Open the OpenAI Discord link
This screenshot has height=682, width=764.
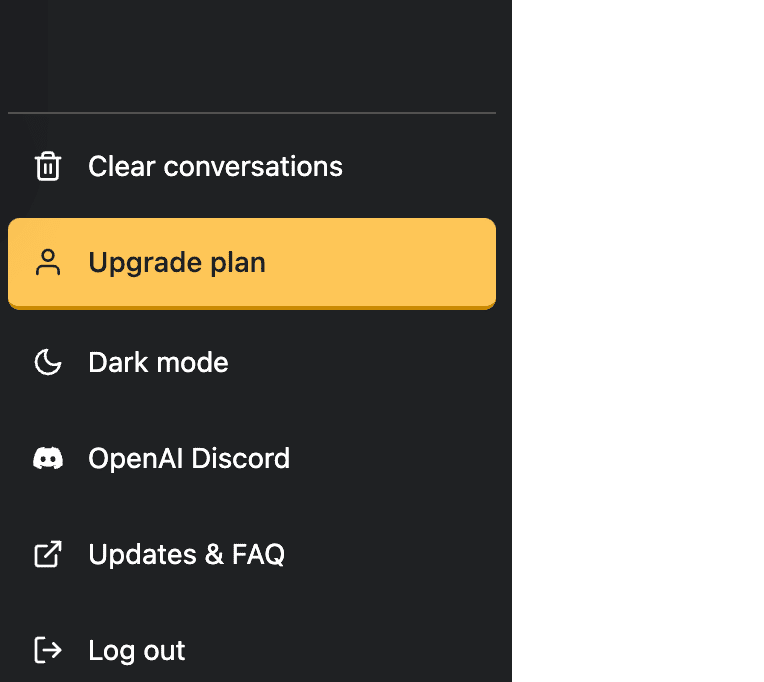tap(189, 458)
